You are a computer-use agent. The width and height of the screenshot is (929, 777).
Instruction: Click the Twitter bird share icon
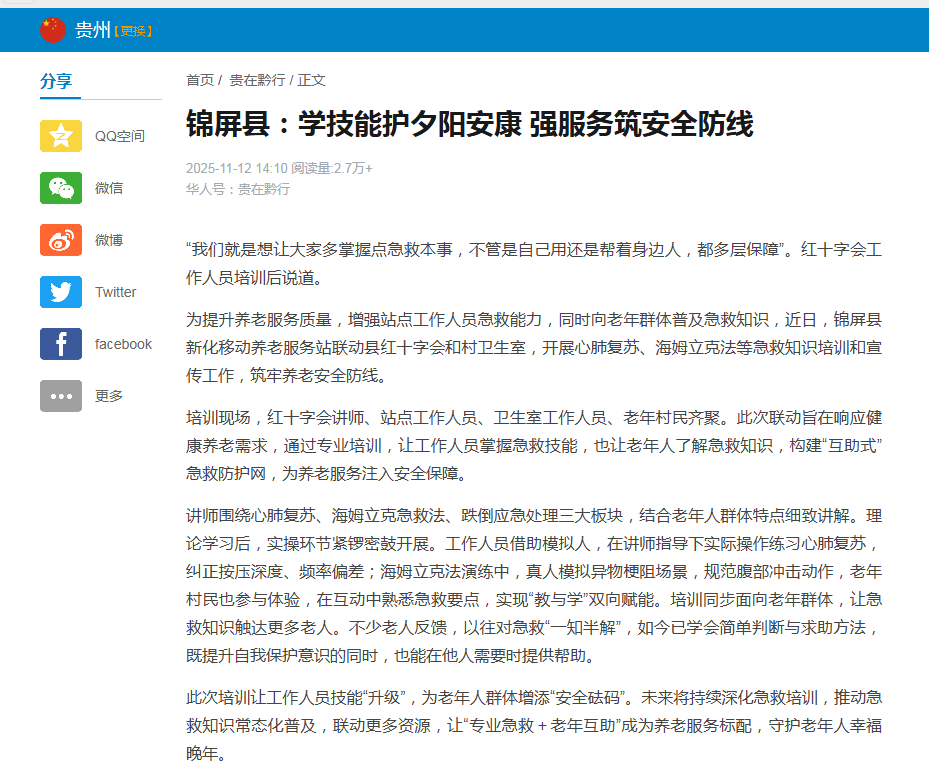61,292
